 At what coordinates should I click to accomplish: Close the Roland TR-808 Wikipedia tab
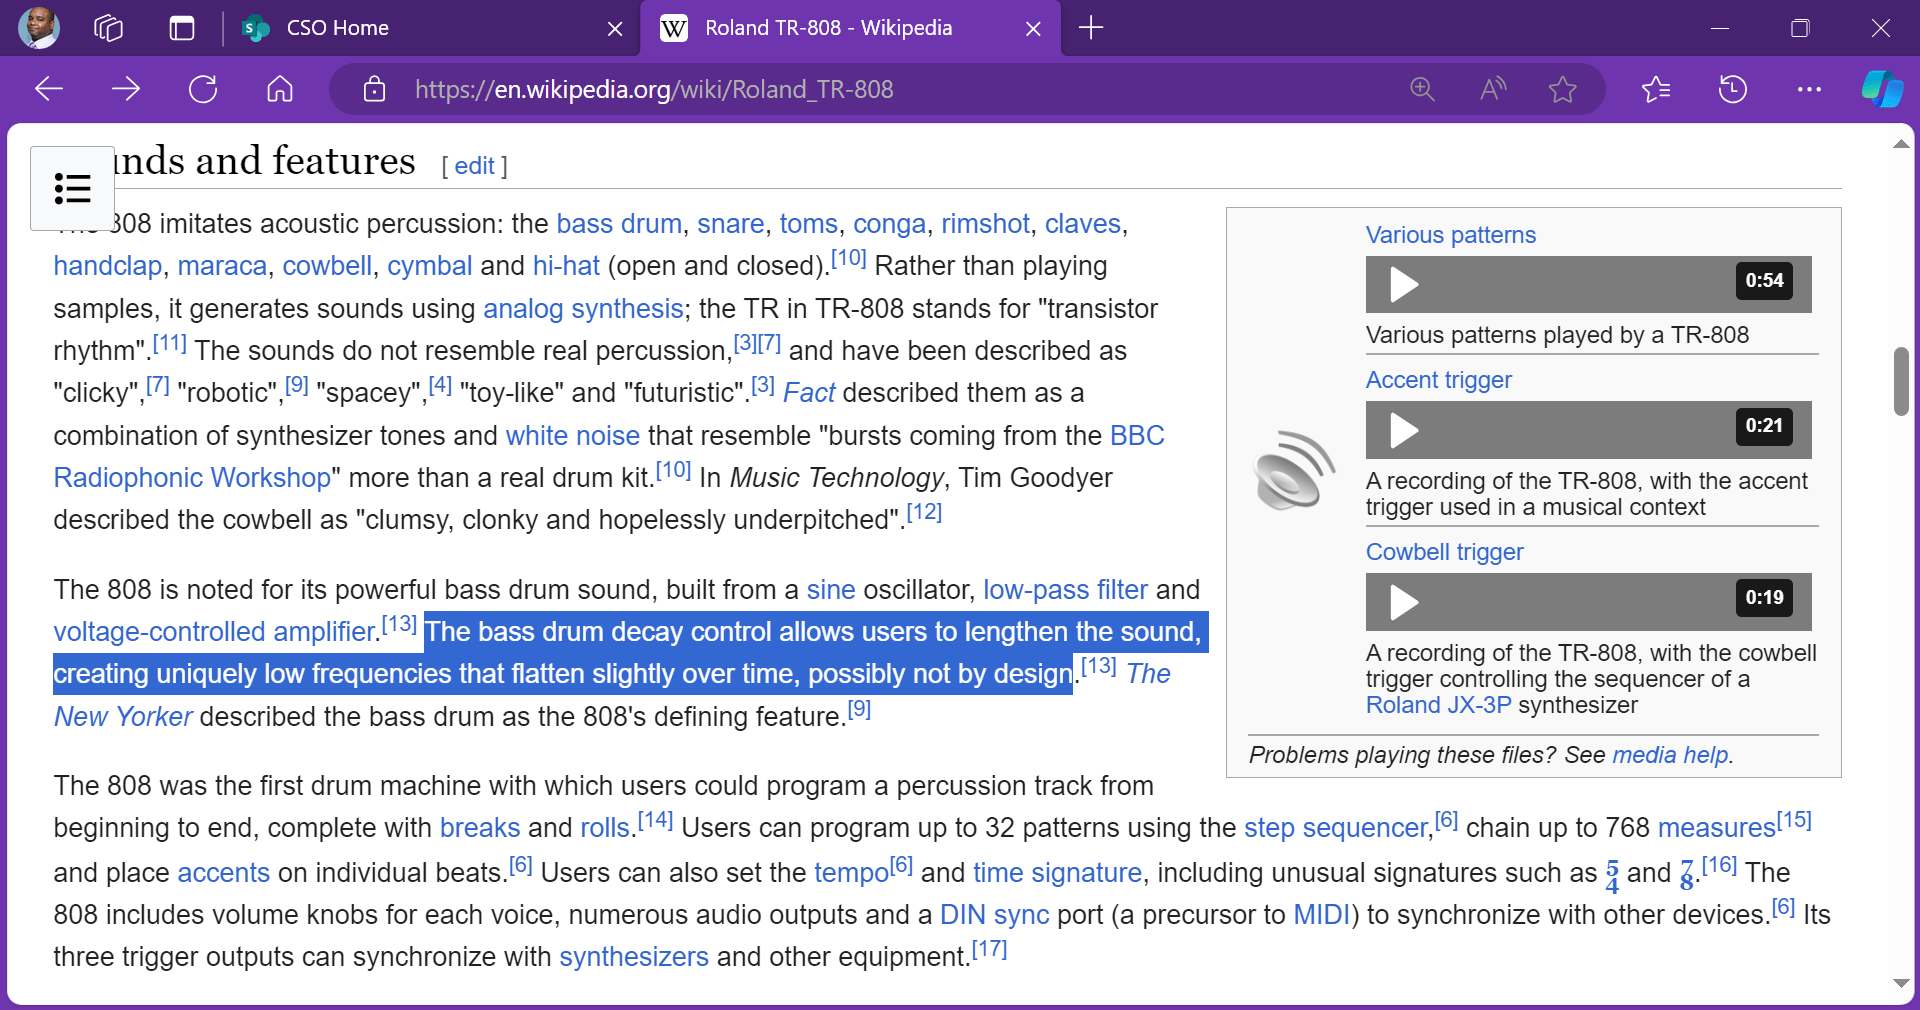pos(1033,29)
